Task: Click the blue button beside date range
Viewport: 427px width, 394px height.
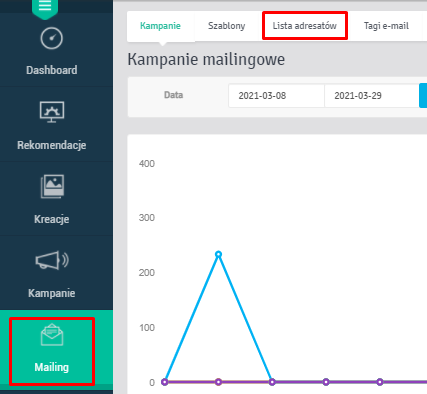Action: [x=423, y=96]
